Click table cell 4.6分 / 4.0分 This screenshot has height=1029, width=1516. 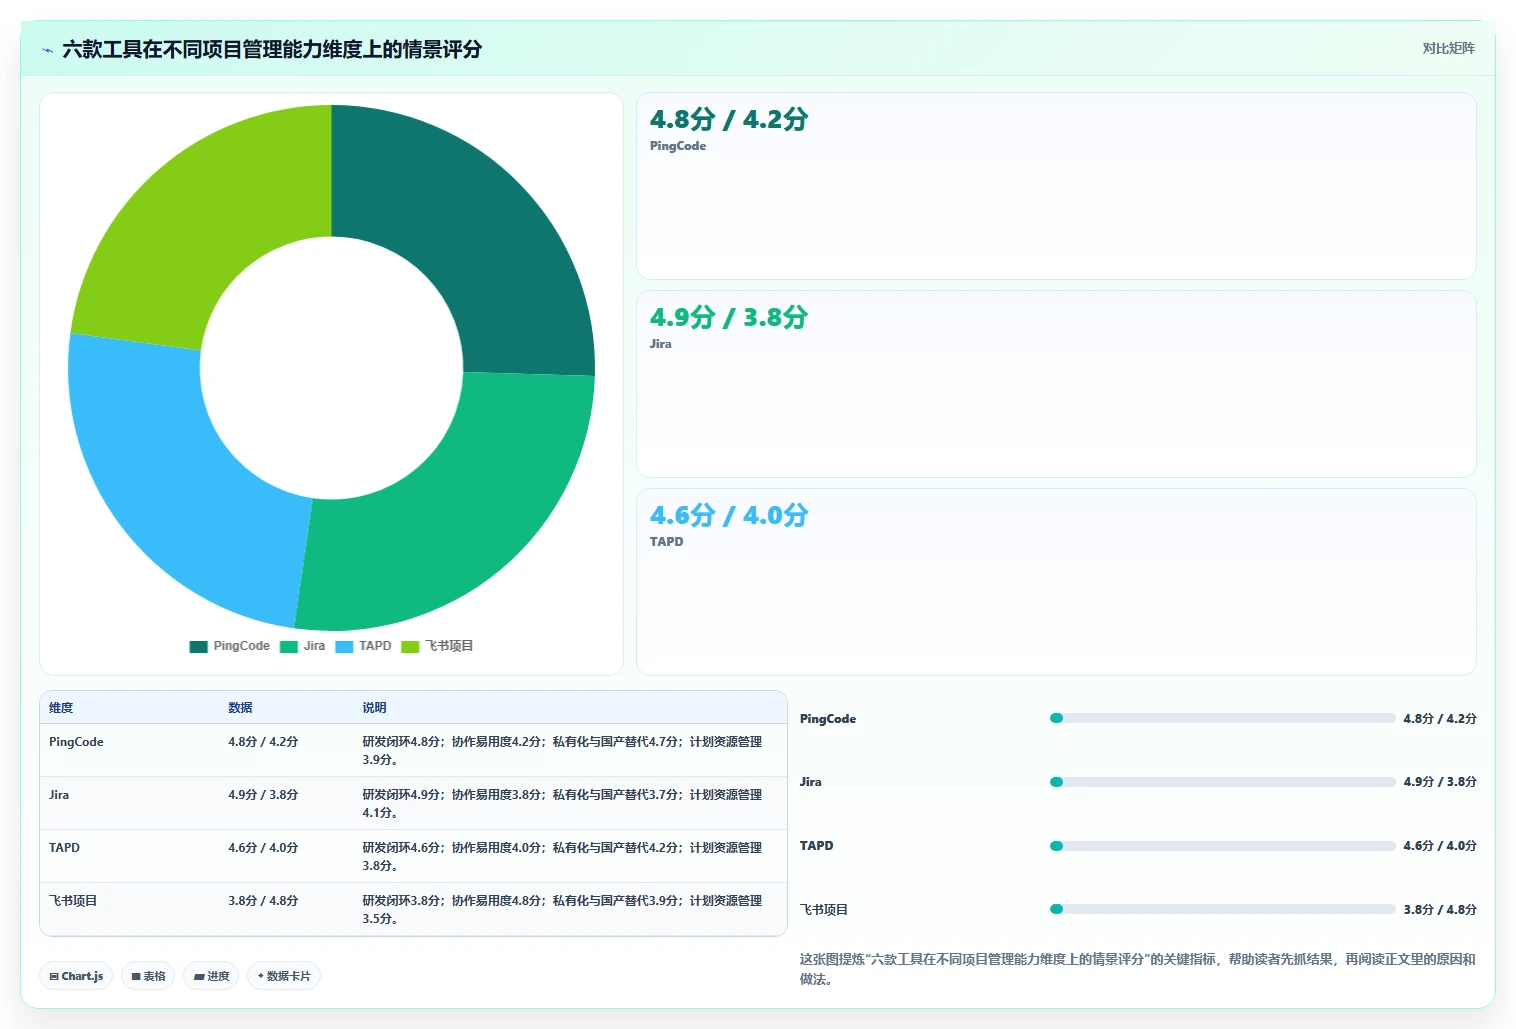coord(263,848)
